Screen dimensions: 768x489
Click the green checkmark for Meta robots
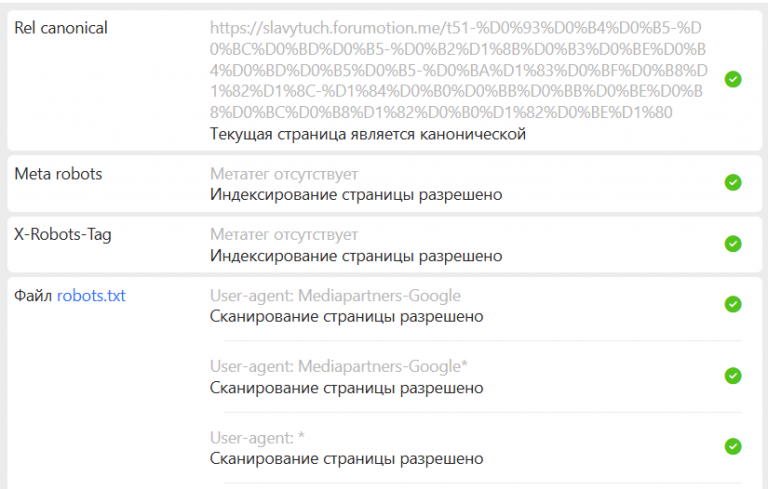tap(733, 182)
